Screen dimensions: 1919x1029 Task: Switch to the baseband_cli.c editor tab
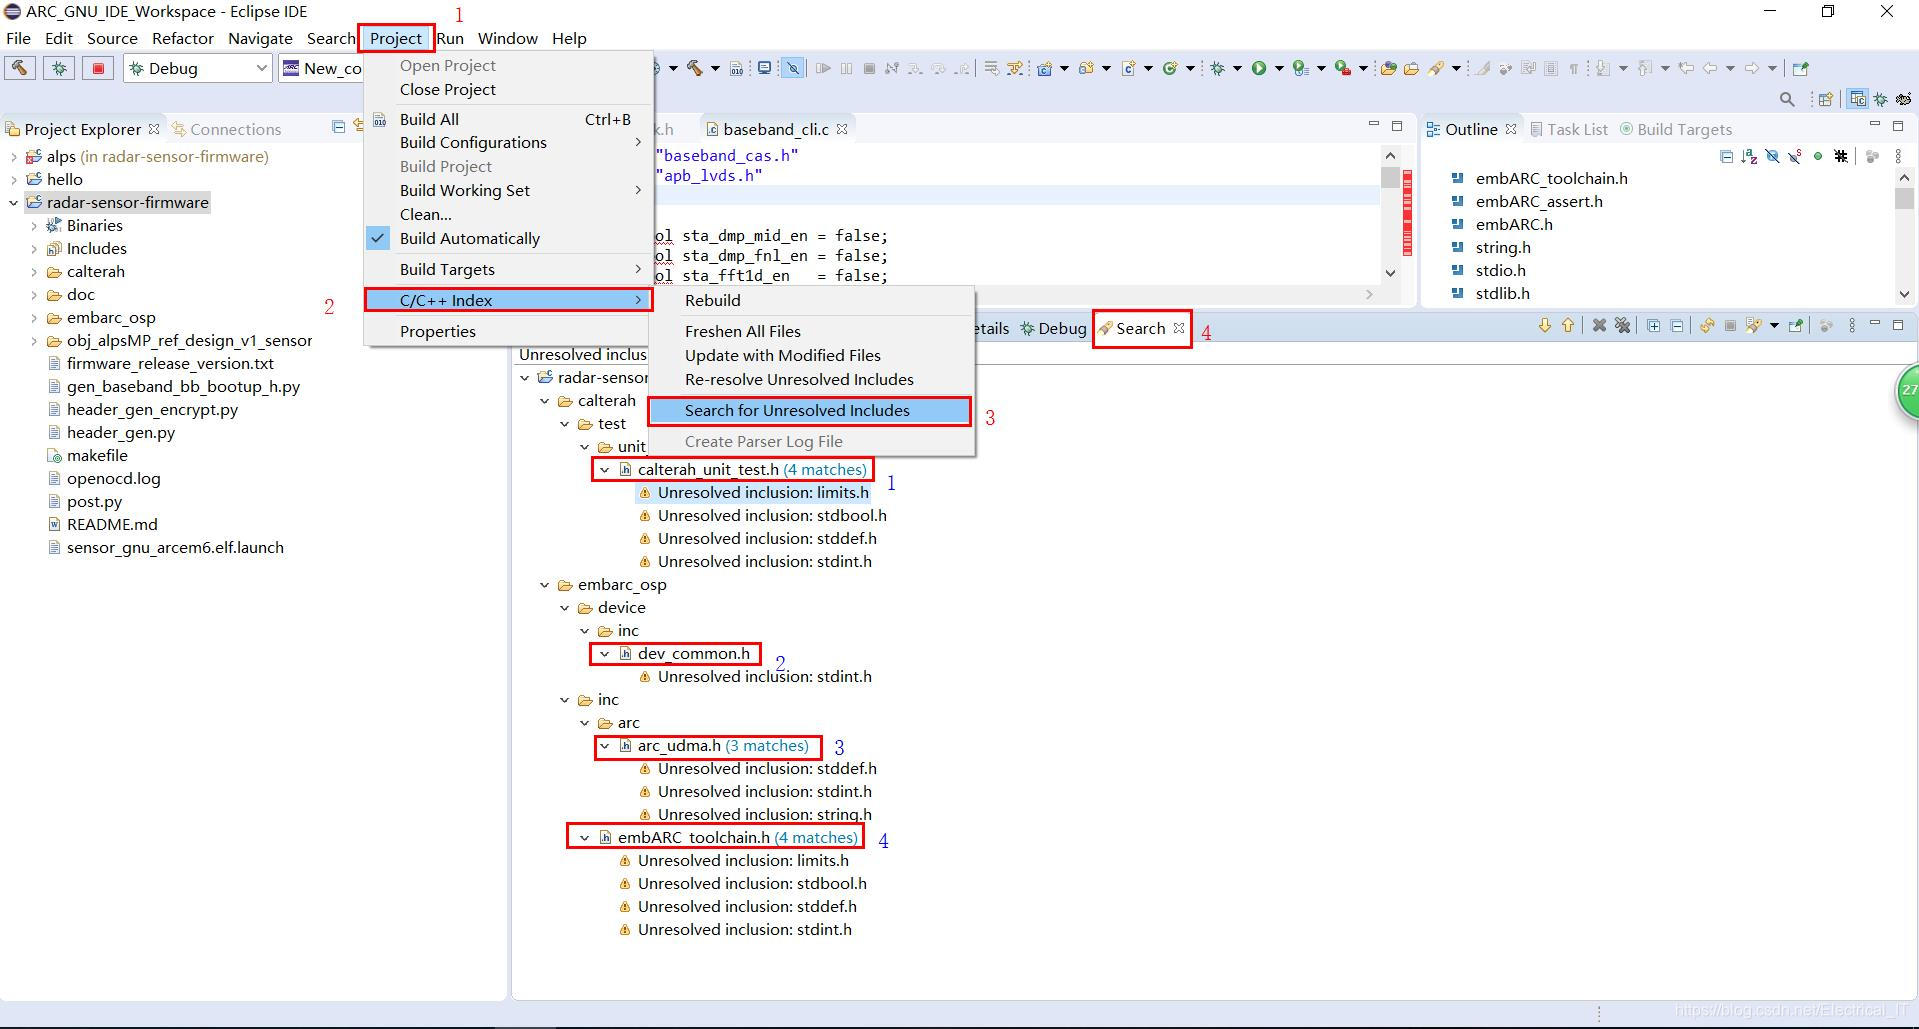[775, 128]
